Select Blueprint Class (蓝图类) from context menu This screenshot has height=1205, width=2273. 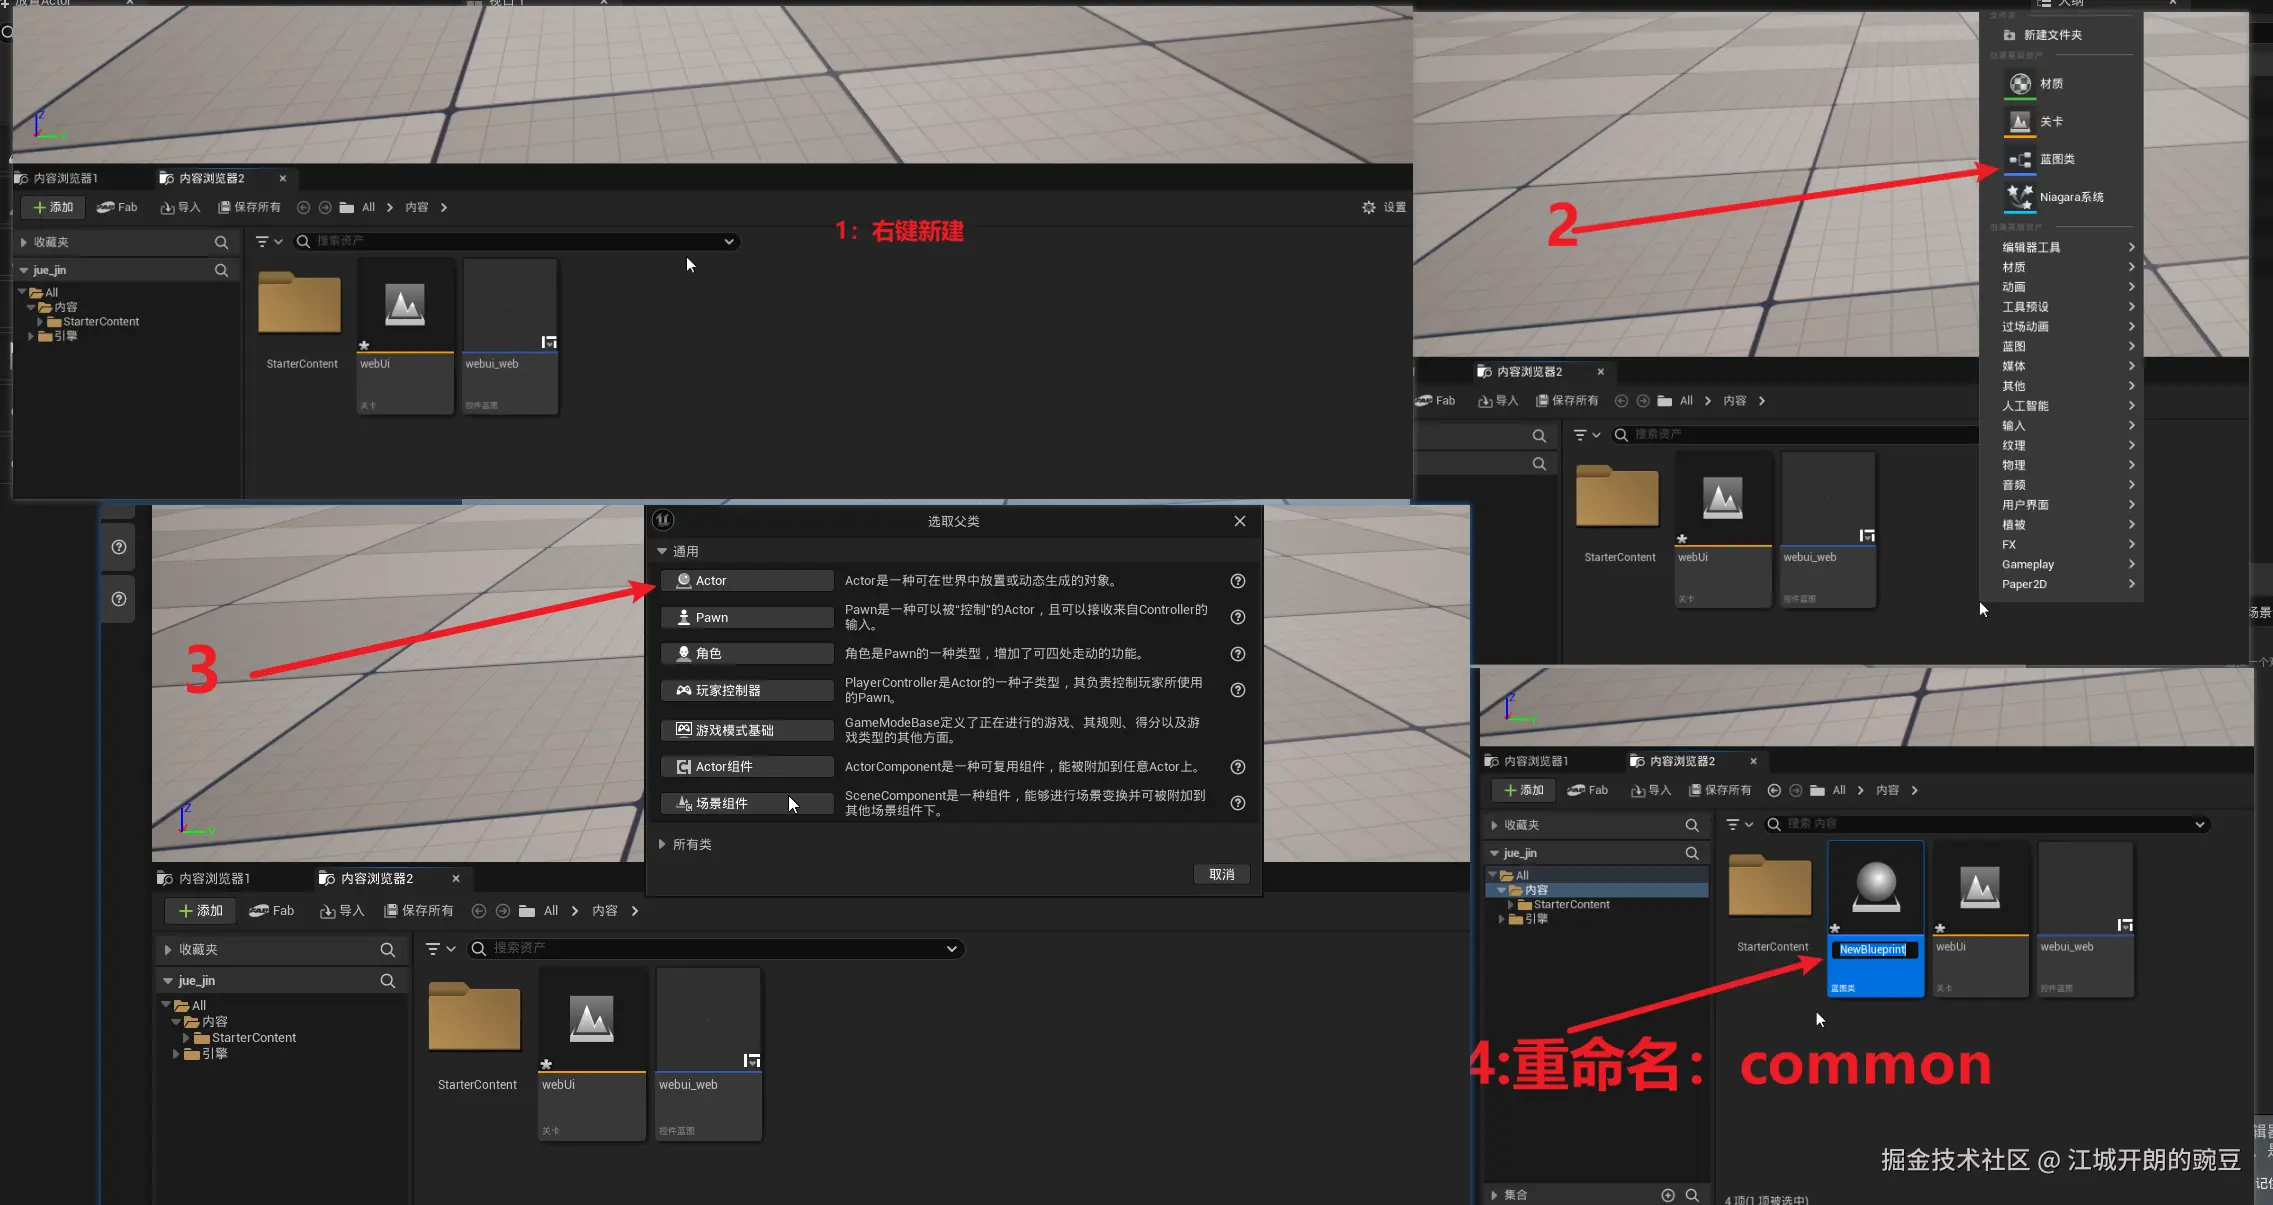[x=2056, y=160]
